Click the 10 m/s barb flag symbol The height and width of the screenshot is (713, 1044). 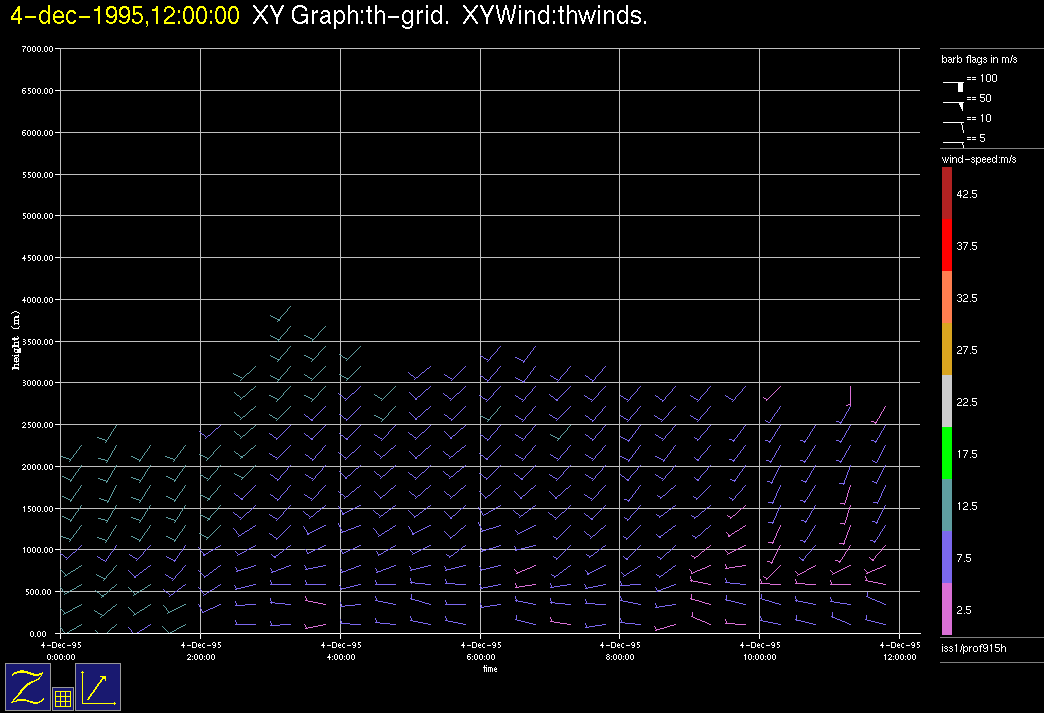[953, 123]
